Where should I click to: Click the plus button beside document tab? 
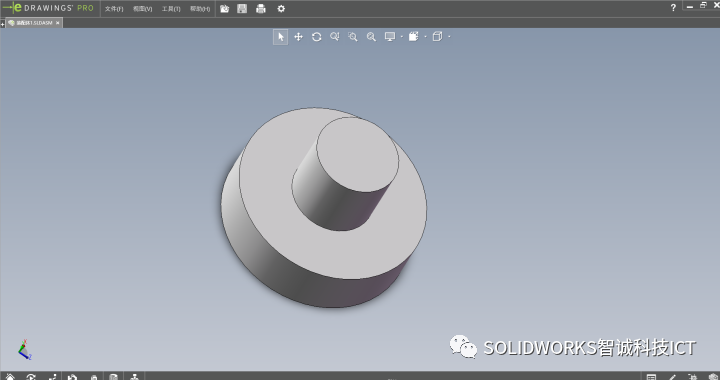pos(2,23)
